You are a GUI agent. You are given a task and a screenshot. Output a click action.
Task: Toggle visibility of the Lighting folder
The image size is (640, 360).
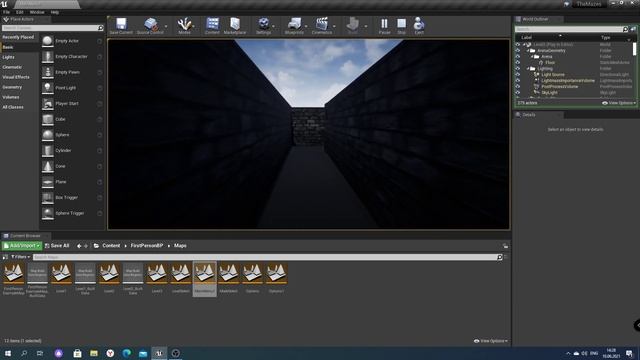click(518, 69)
